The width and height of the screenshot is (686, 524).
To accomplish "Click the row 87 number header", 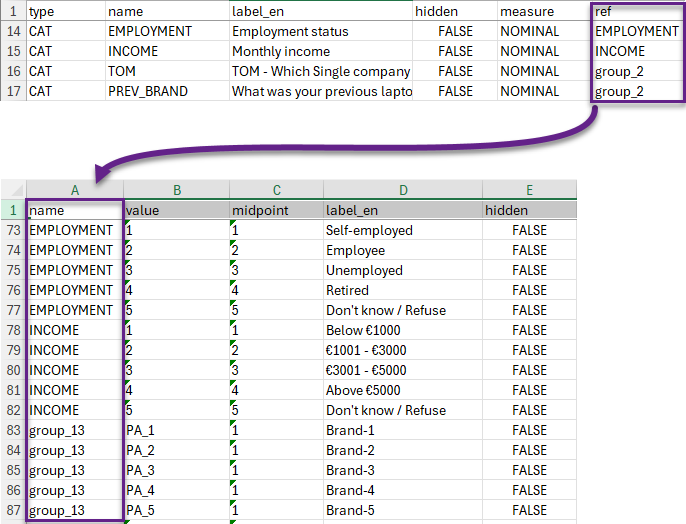I will pyautogui.click(x=13, y=510).
